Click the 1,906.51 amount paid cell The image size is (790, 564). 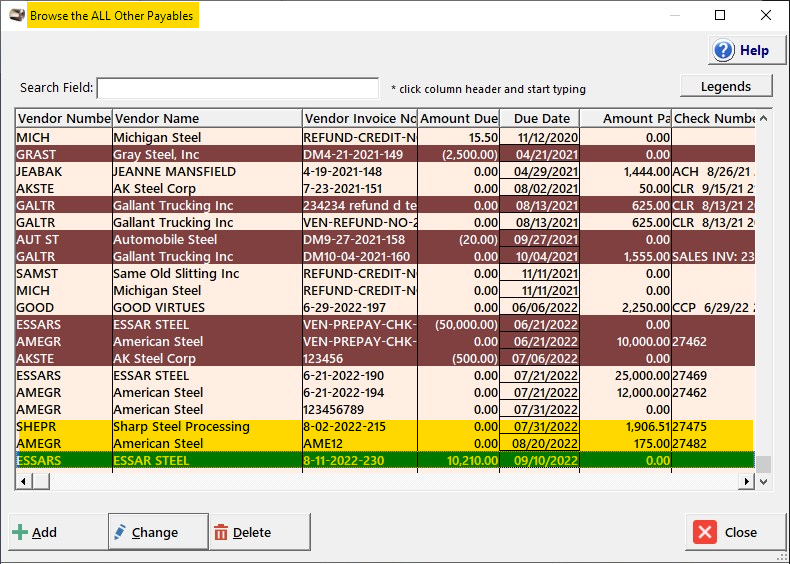coord(625,426)
